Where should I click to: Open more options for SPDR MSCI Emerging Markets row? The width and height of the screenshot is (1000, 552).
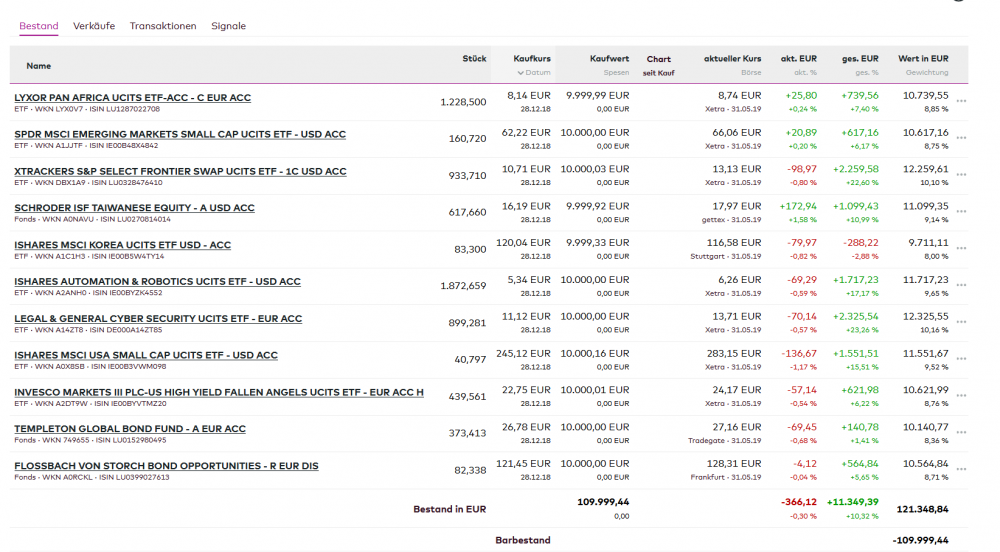(x=961, y=139)
